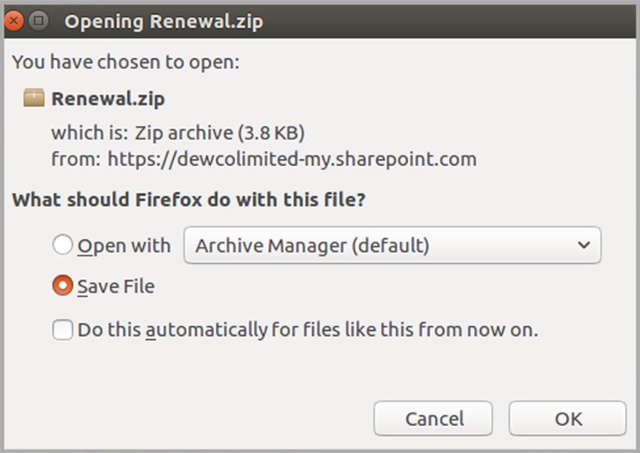Click the Renewal.zip archive package icon
Viewport: 640px width, 453px height.
34,98
